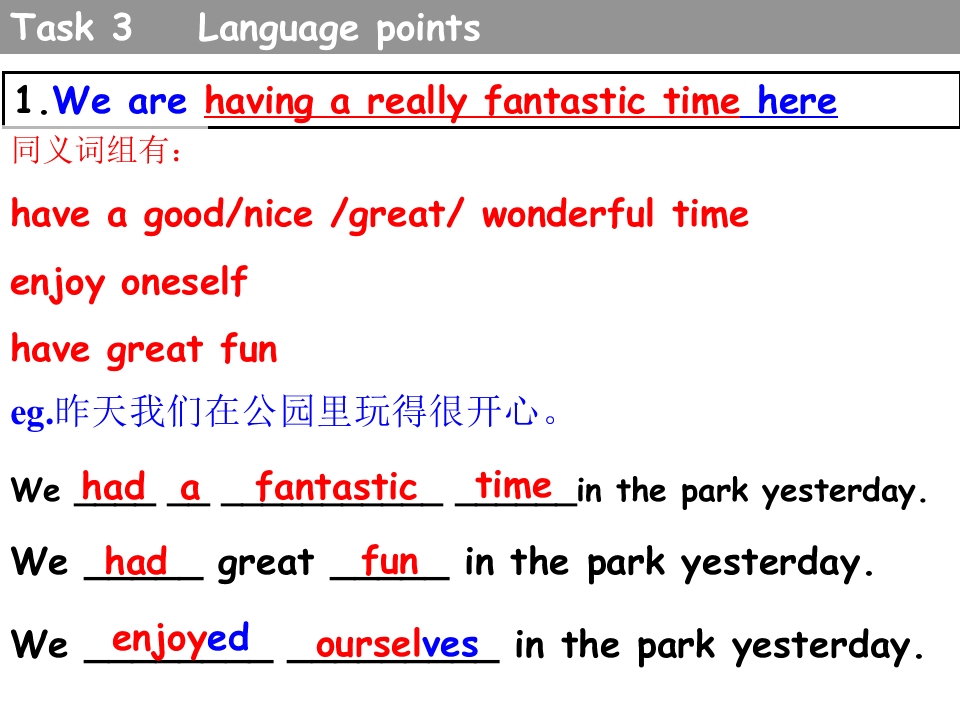Click the blue underlined word 'here'
Viewport: 960px width, 720px height.
pyautogui.click(x=796, y=101)
